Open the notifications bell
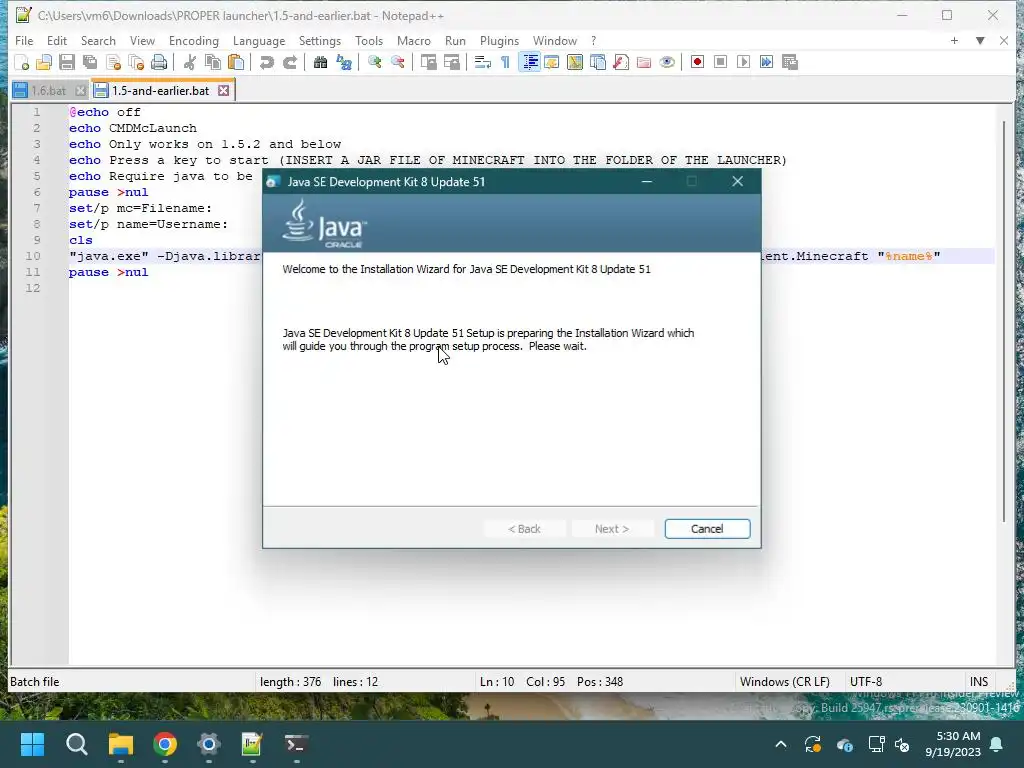The width and height of the screenshot is (1024, 768). tap(997, 744)
